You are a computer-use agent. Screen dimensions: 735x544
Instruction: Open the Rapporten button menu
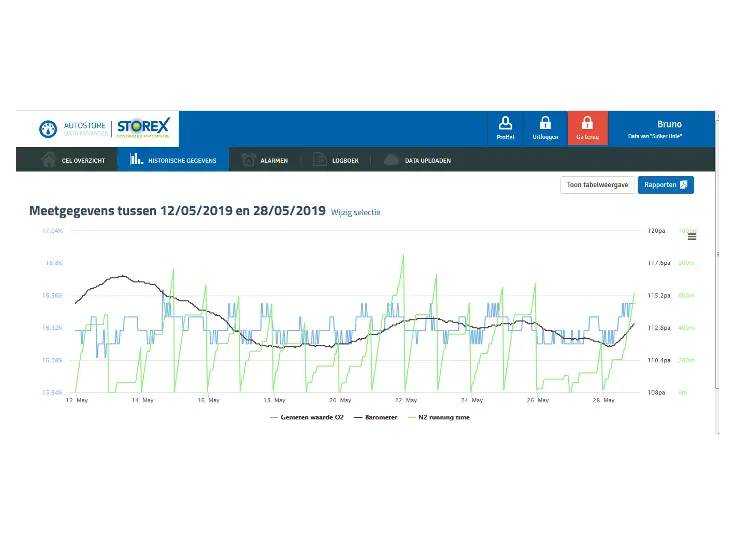point(665,185)
